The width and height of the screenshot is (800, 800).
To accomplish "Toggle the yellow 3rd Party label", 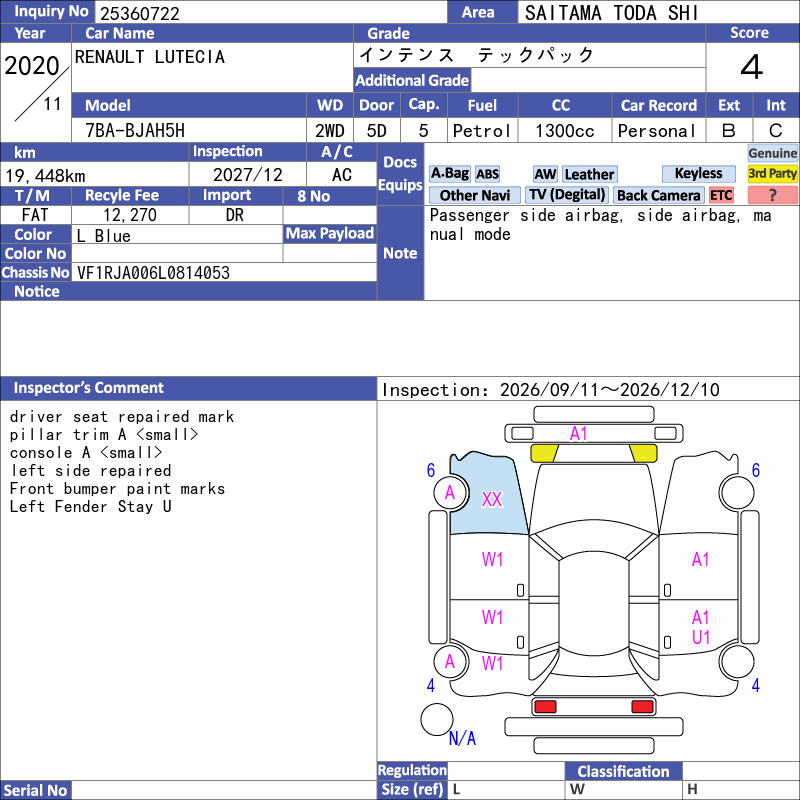I will (772, 173).
